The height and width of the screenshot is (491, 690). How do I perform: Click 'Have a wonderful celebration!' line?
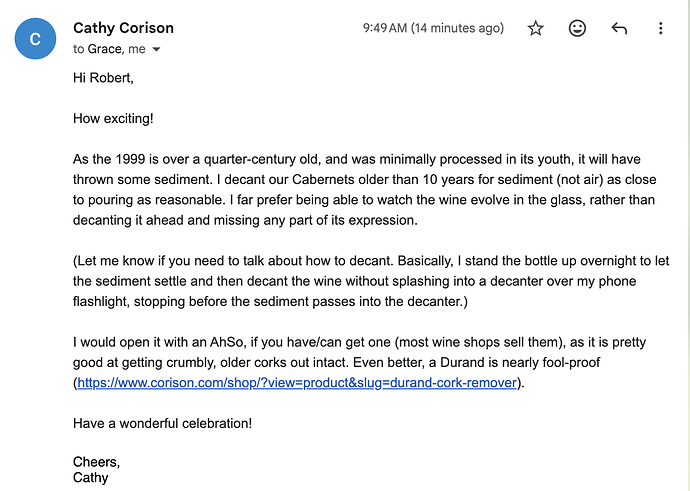tap(162, 423)
